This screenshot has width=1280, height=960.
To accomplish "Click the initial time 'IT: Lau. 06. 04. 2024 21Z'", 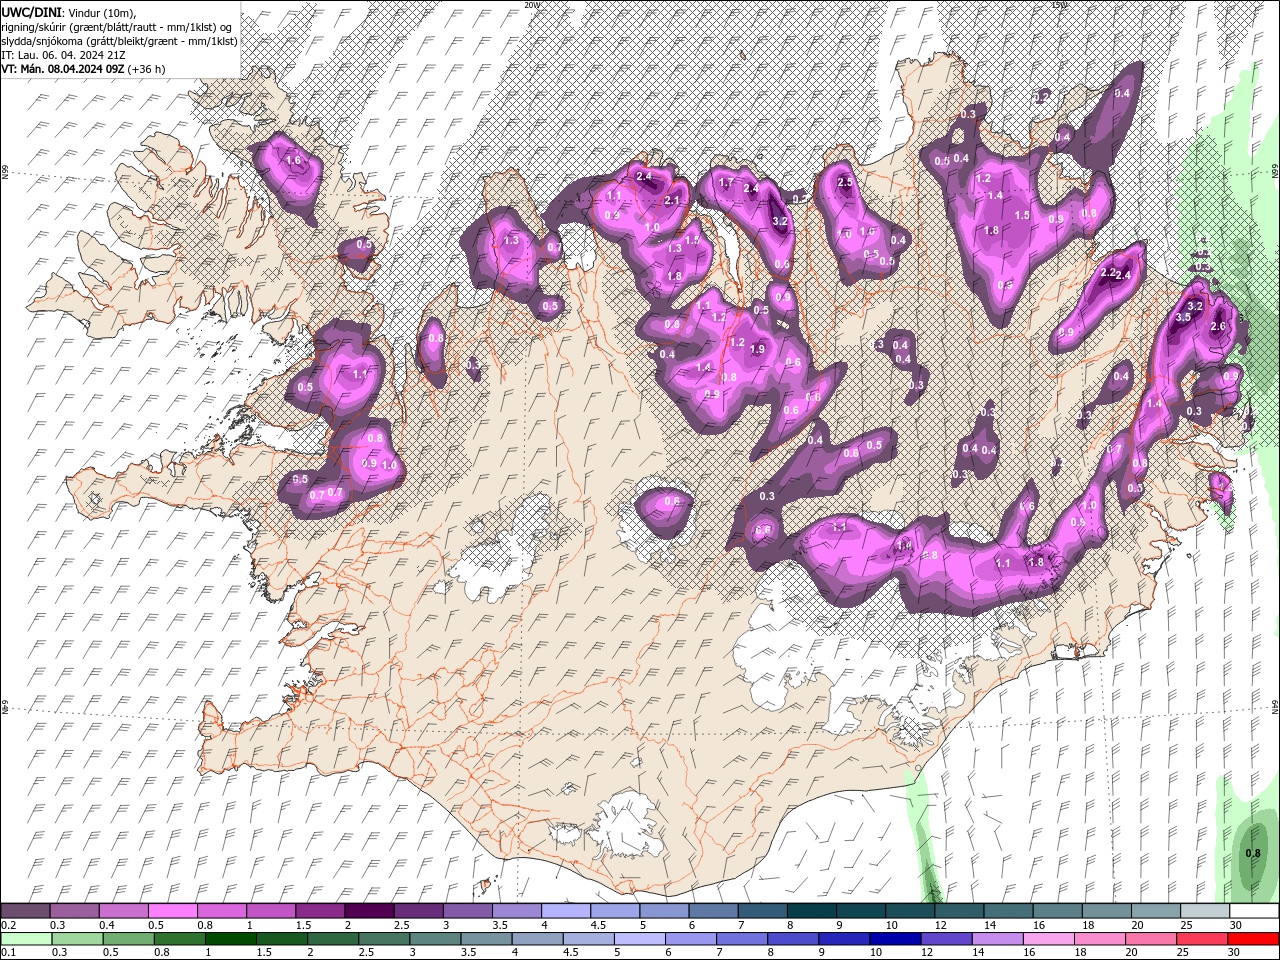I will (x=63, y=55).
